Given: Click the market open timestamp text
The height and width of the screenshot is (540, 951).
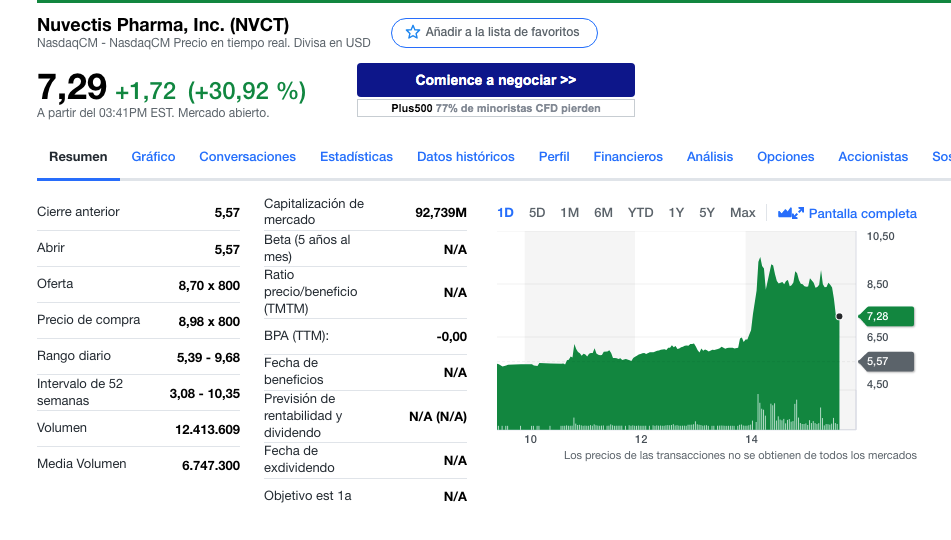Looking at the screenshot, I should tap(153, 113).
